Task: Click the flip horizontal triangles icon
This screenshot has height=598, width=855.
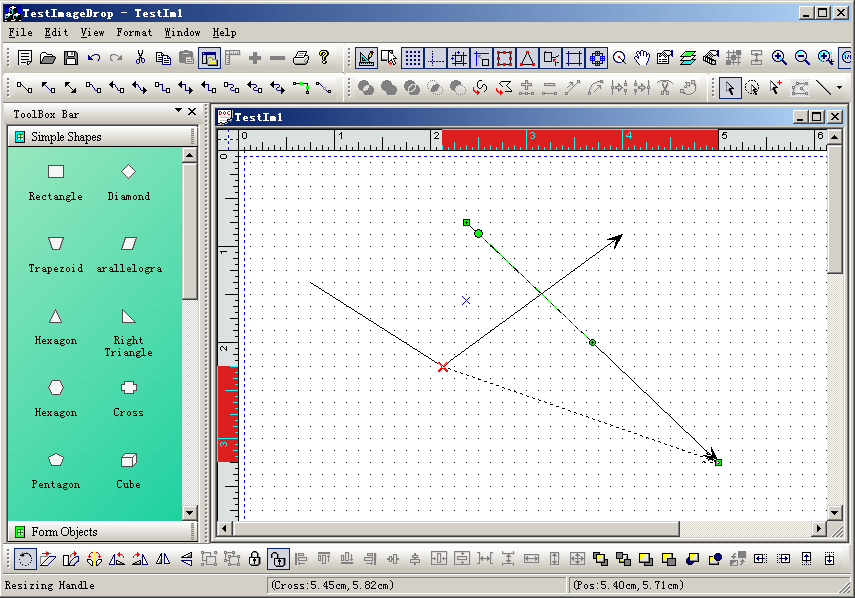Action: [163, 559]
